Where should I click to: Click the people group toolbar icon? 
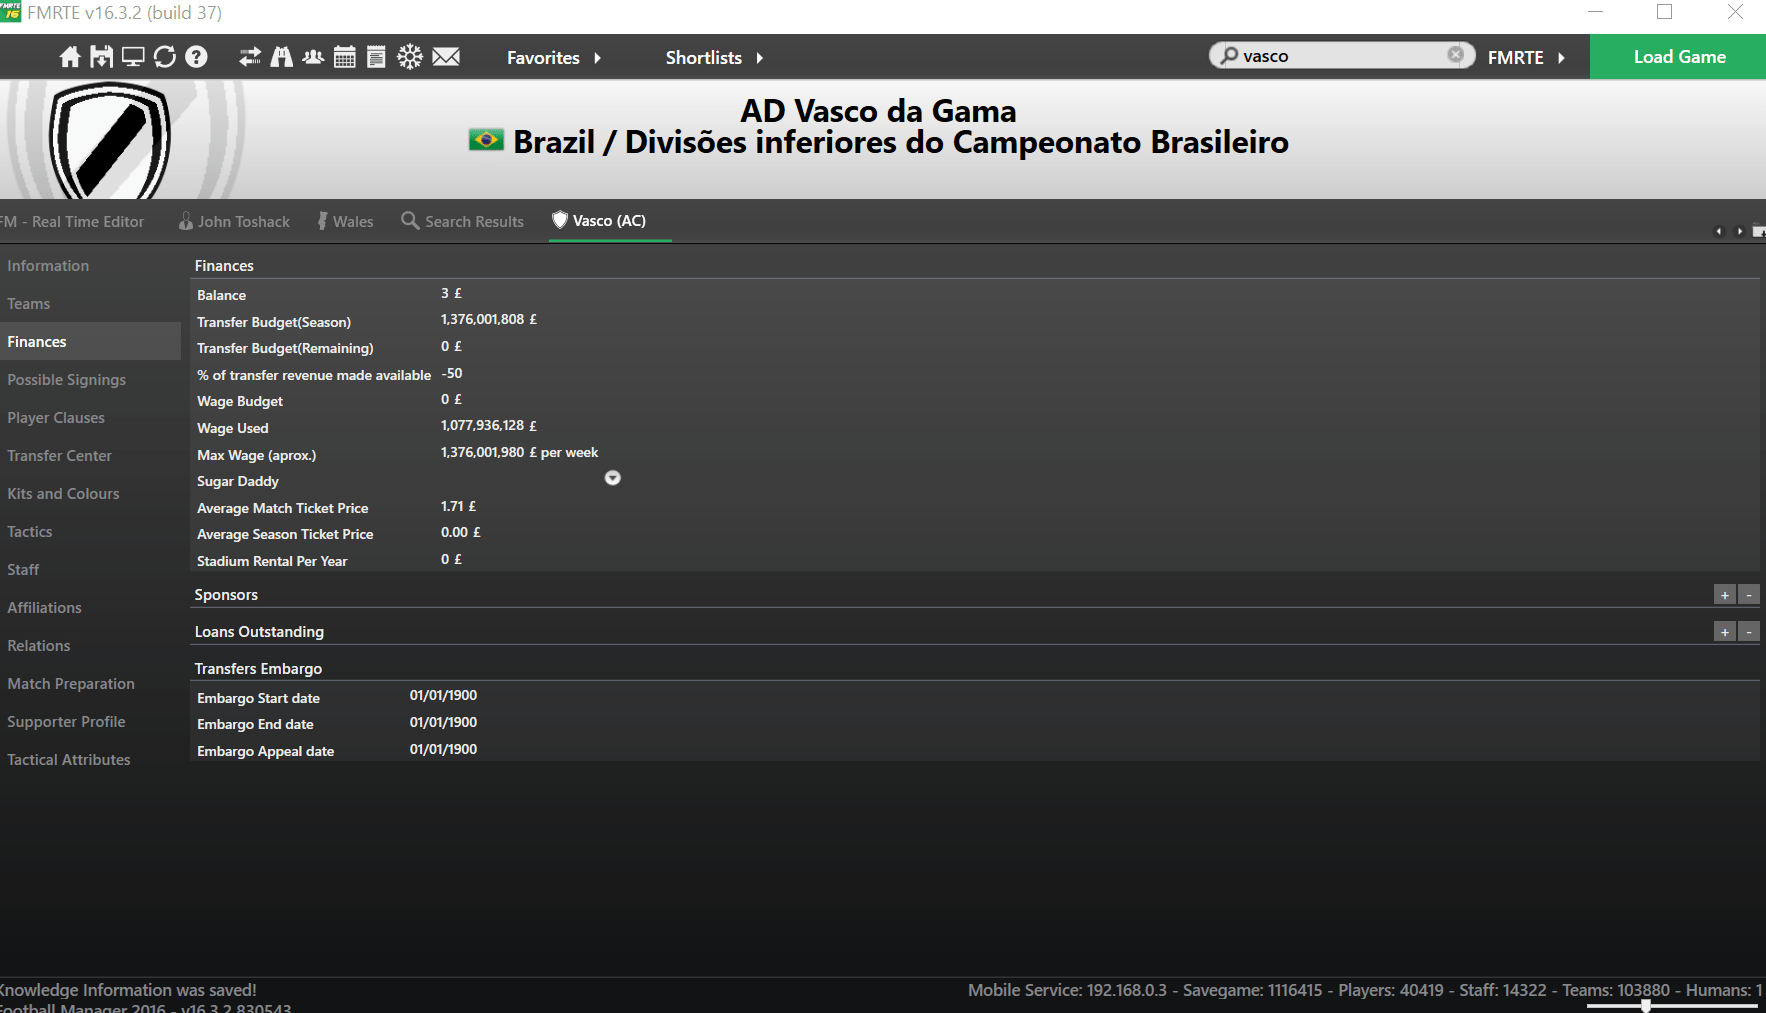tap(313, 57)
